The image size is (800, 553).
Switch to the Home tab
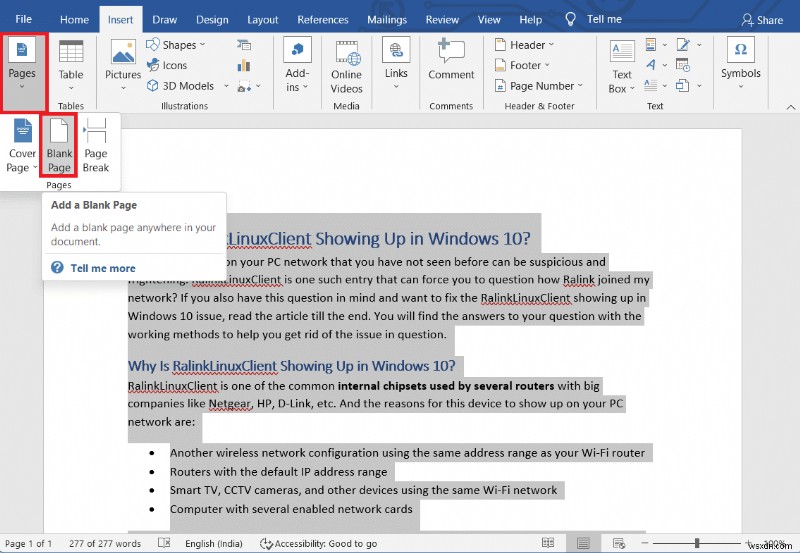pos(74,19)
